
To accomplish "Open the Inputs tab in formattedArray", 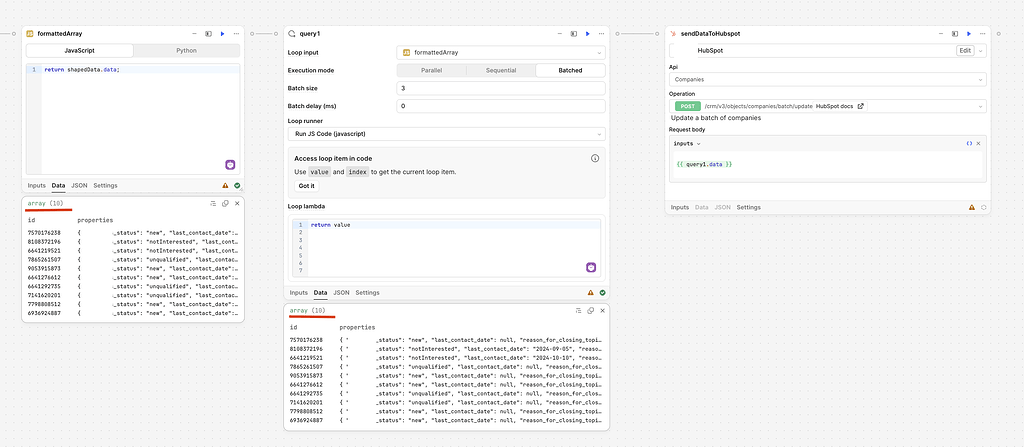I will pos(37,186).
